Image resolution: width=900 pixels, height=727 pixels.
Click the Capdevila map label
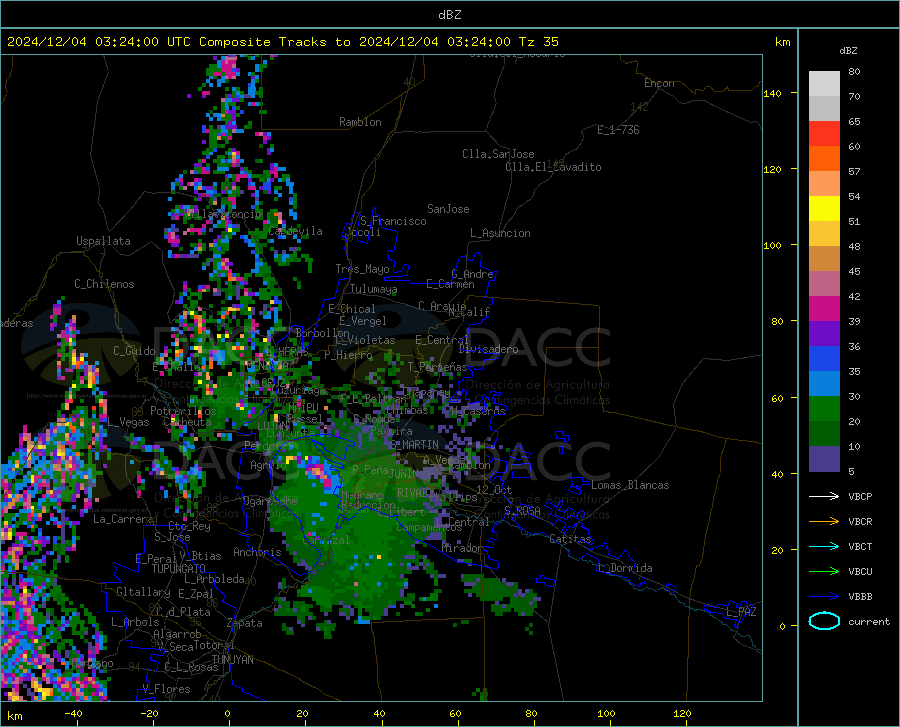[x=295, y=231]
